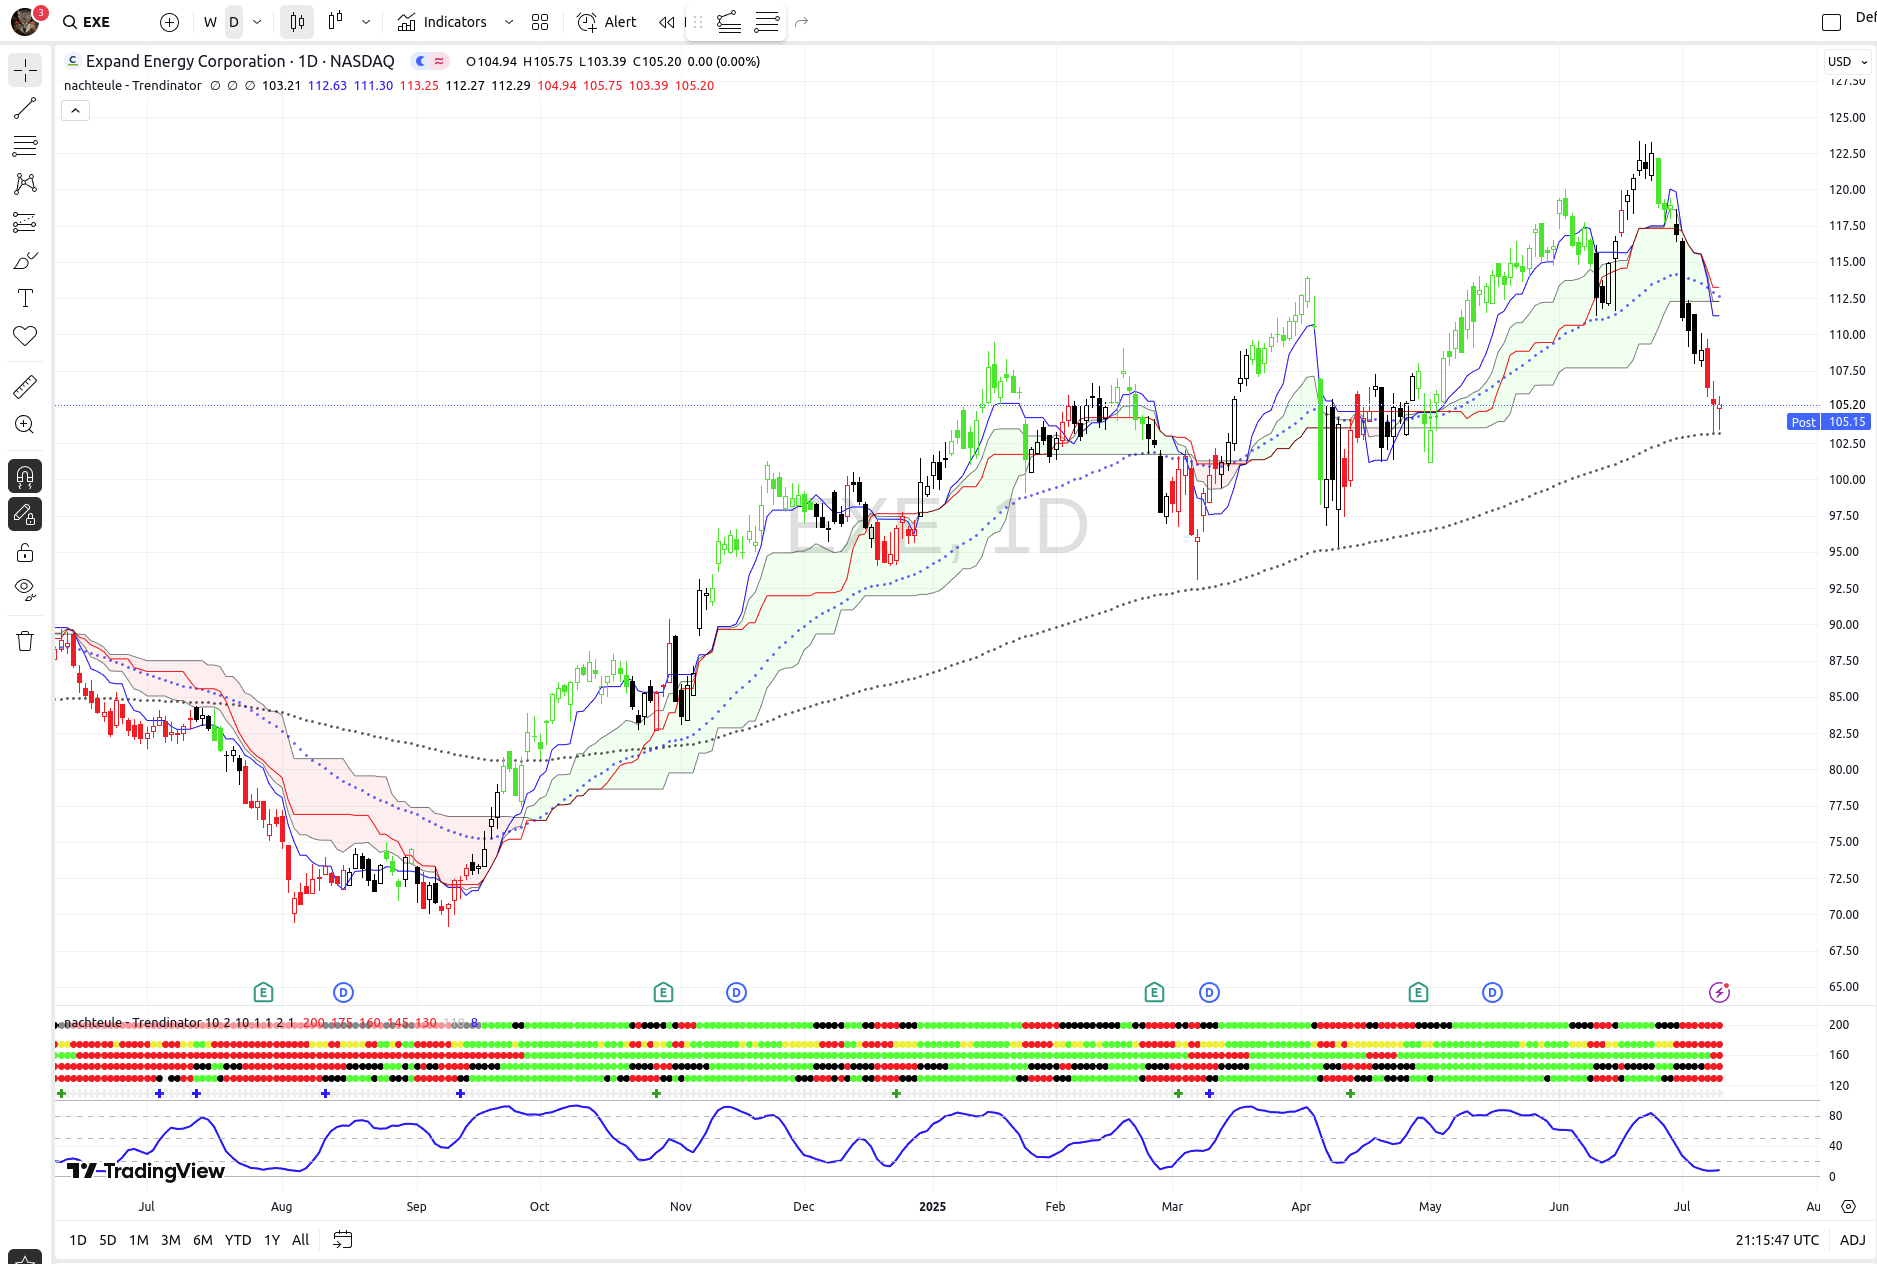Select the crosshair cursor tool
Screen dimensions: 1877x1264
[x=25, y=70]
